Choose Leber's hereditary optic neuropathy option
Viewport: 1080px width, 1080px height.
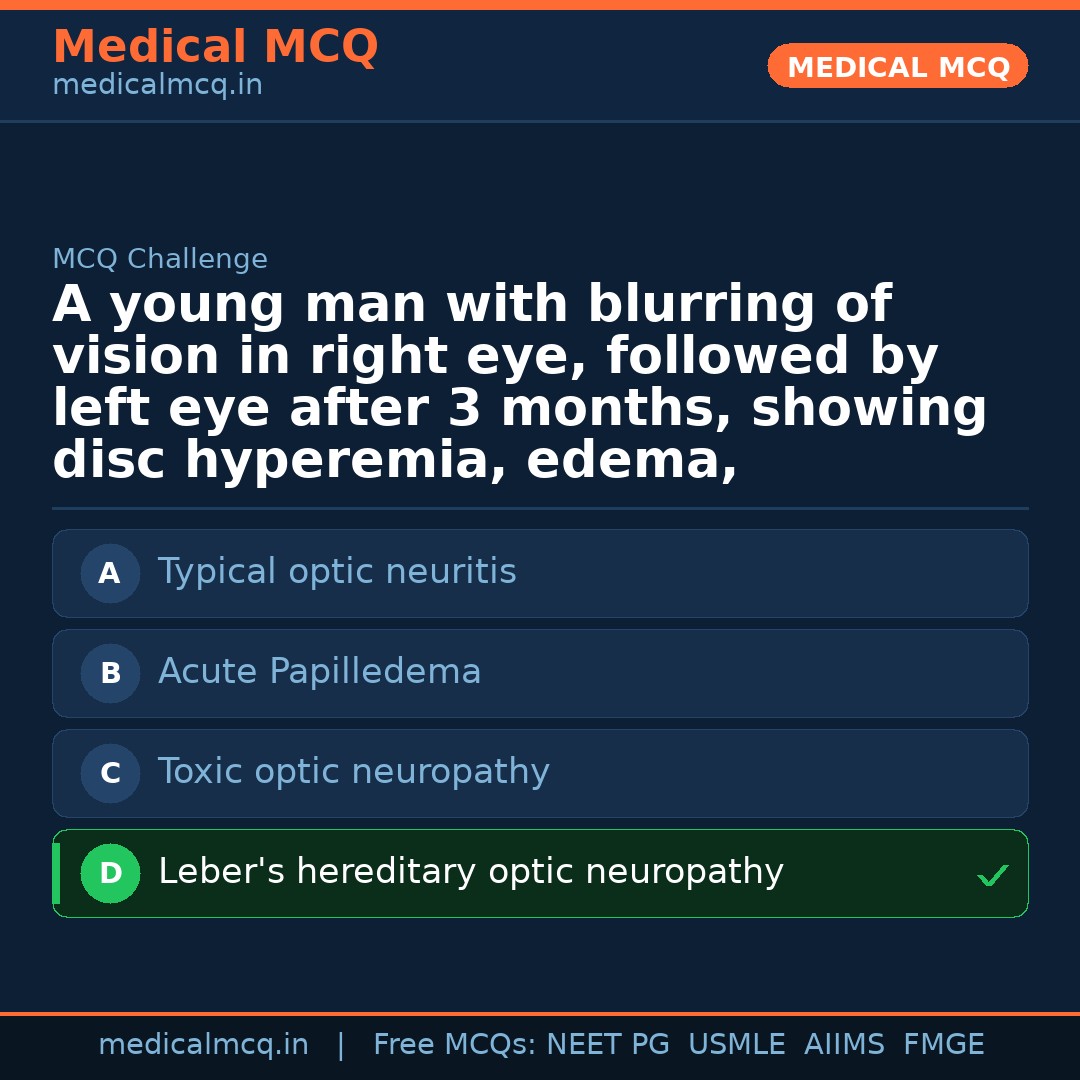pos(471,872)
